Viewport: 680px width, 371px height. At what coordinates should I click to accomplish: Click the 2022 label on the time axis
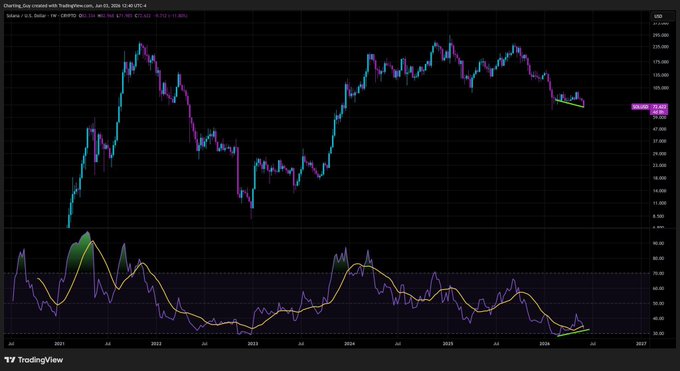pyautogui.click(x=156, y=343)
